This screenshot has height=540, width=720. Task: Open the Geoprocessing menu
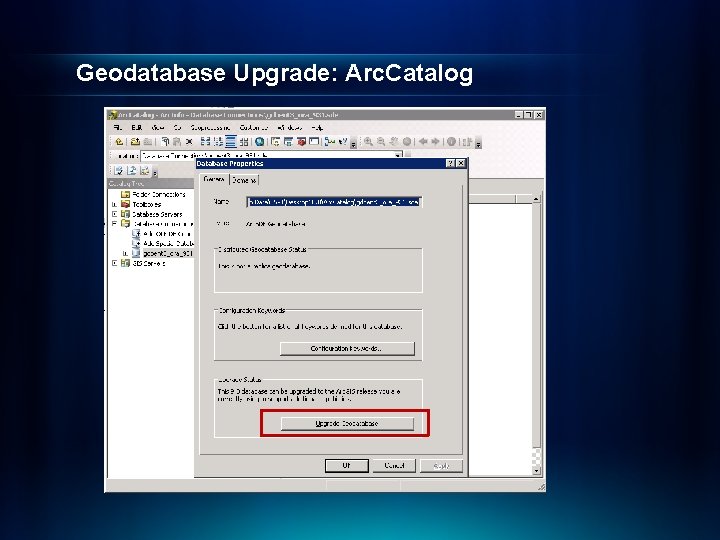click(x=210, y=128)
